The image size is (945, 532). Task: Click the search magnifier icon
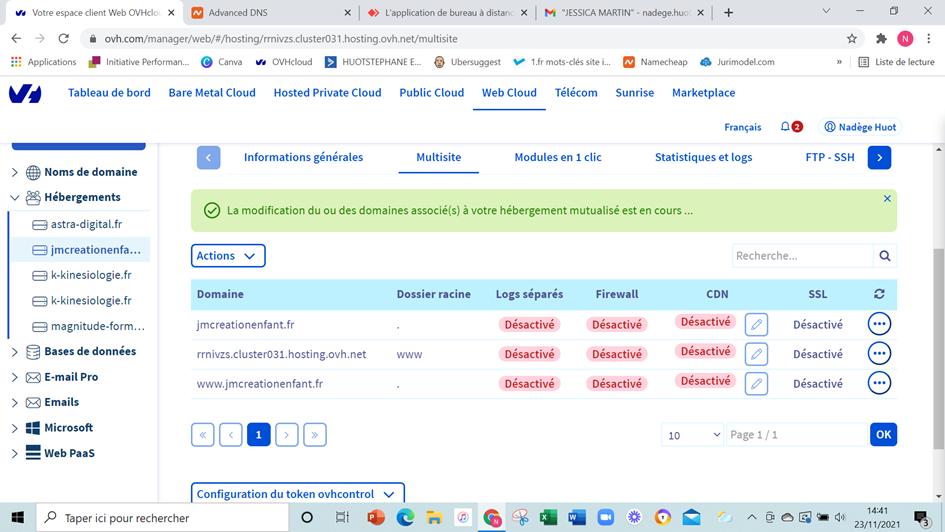pyautogui.click(x=885, y=256)
